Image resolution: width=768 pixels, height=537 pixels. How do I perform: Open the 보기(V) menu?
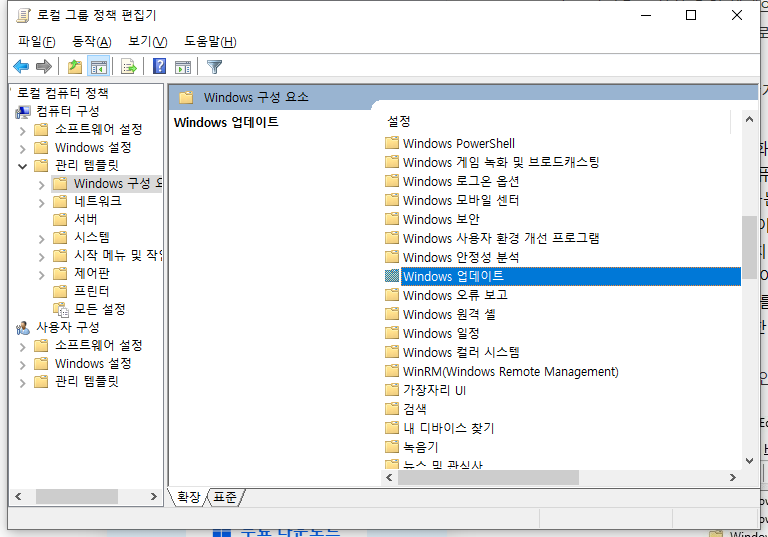[147, 42]
